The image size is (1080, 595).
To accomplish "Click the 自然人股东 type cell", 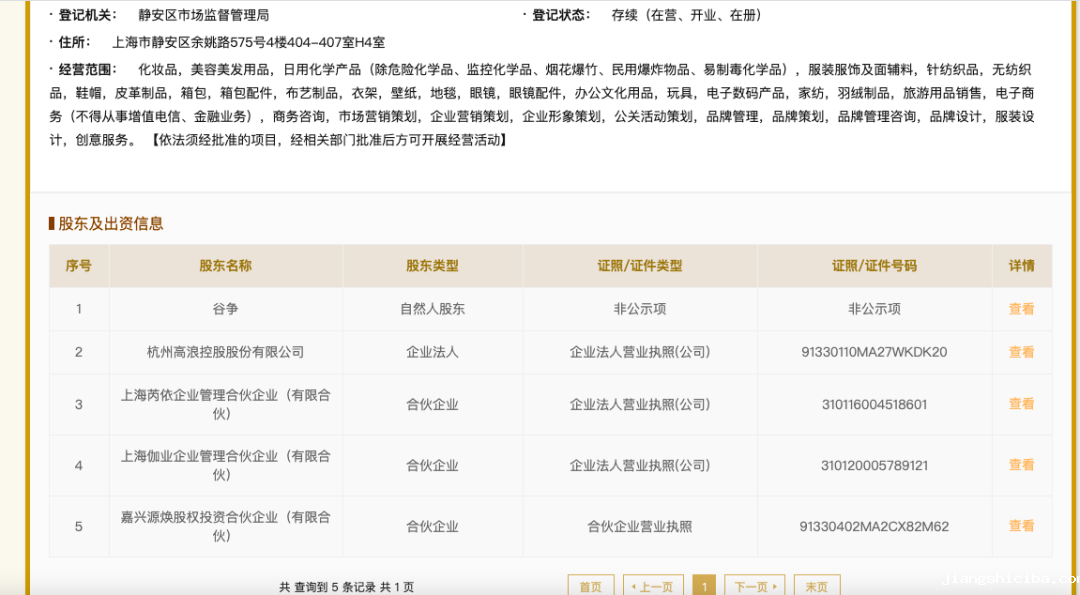I will coord(433,309).
